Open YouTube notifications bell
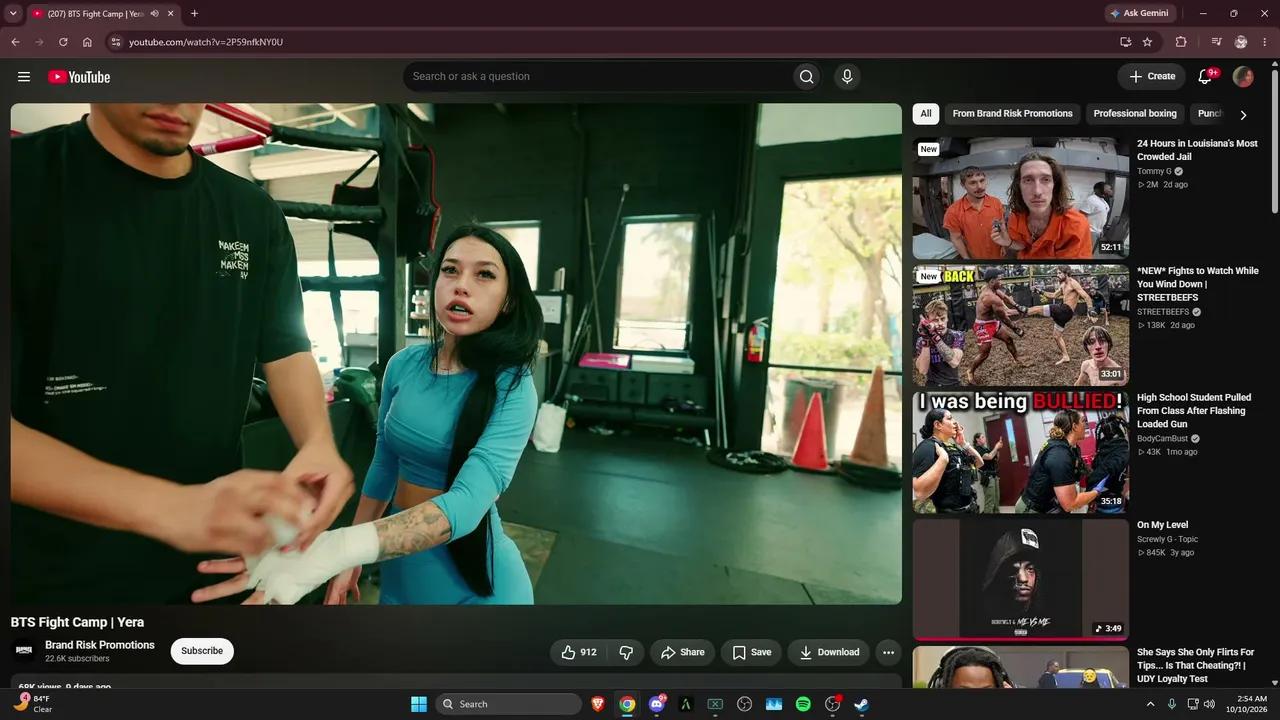Screen dimensions: 1280x720 coord(1206,76)
